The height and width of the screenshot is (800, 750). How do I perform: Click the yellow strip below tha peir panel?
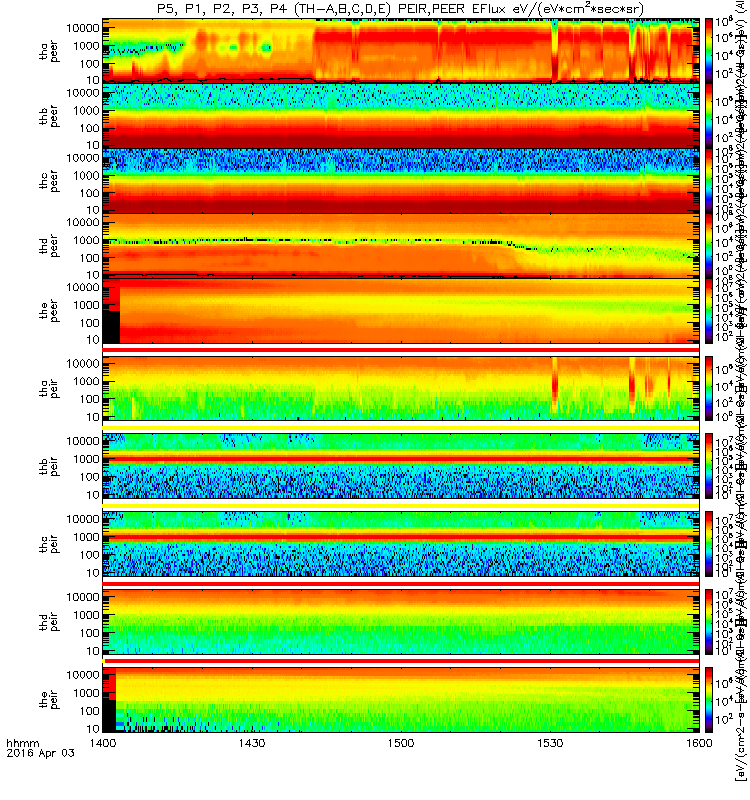pos(401,428)
